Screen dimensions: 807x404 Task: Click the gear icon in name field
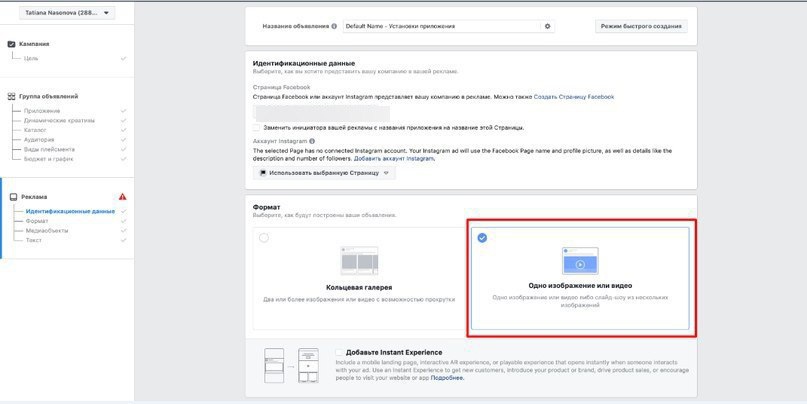pos(548,26)
